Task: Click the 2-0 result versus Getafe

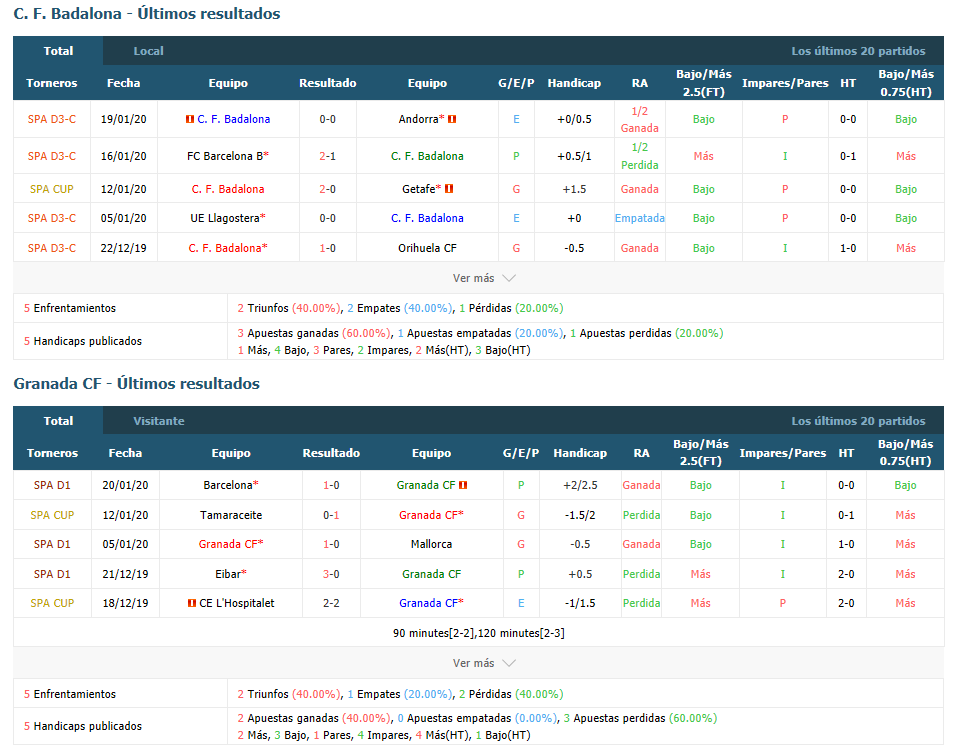Action: point(328,189)
